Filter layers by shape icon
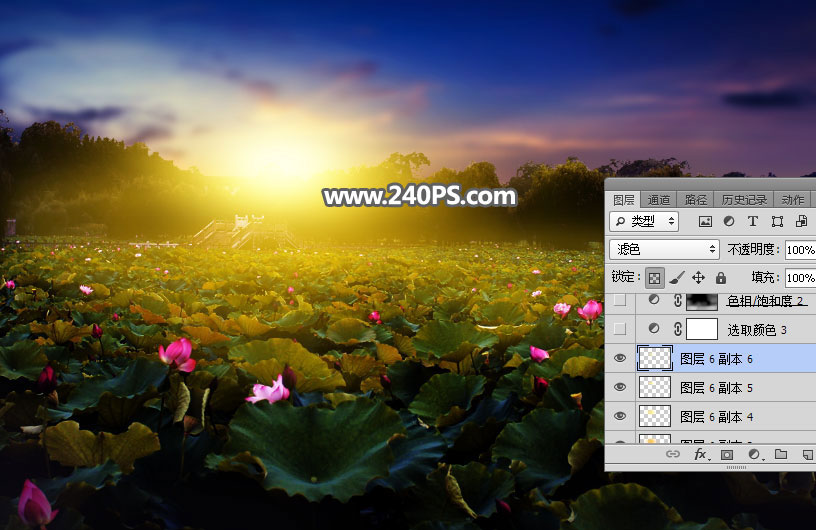Screen dimensions: 816x530 [777, 222]
